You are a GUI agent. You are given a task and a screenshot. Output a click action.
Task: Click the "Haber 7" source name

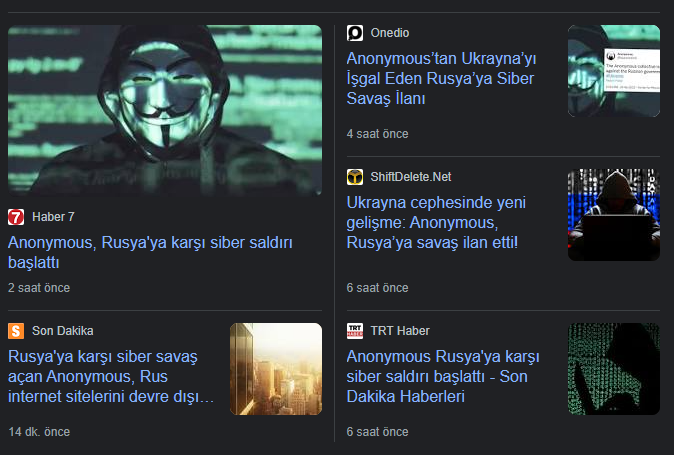(53, 217)
